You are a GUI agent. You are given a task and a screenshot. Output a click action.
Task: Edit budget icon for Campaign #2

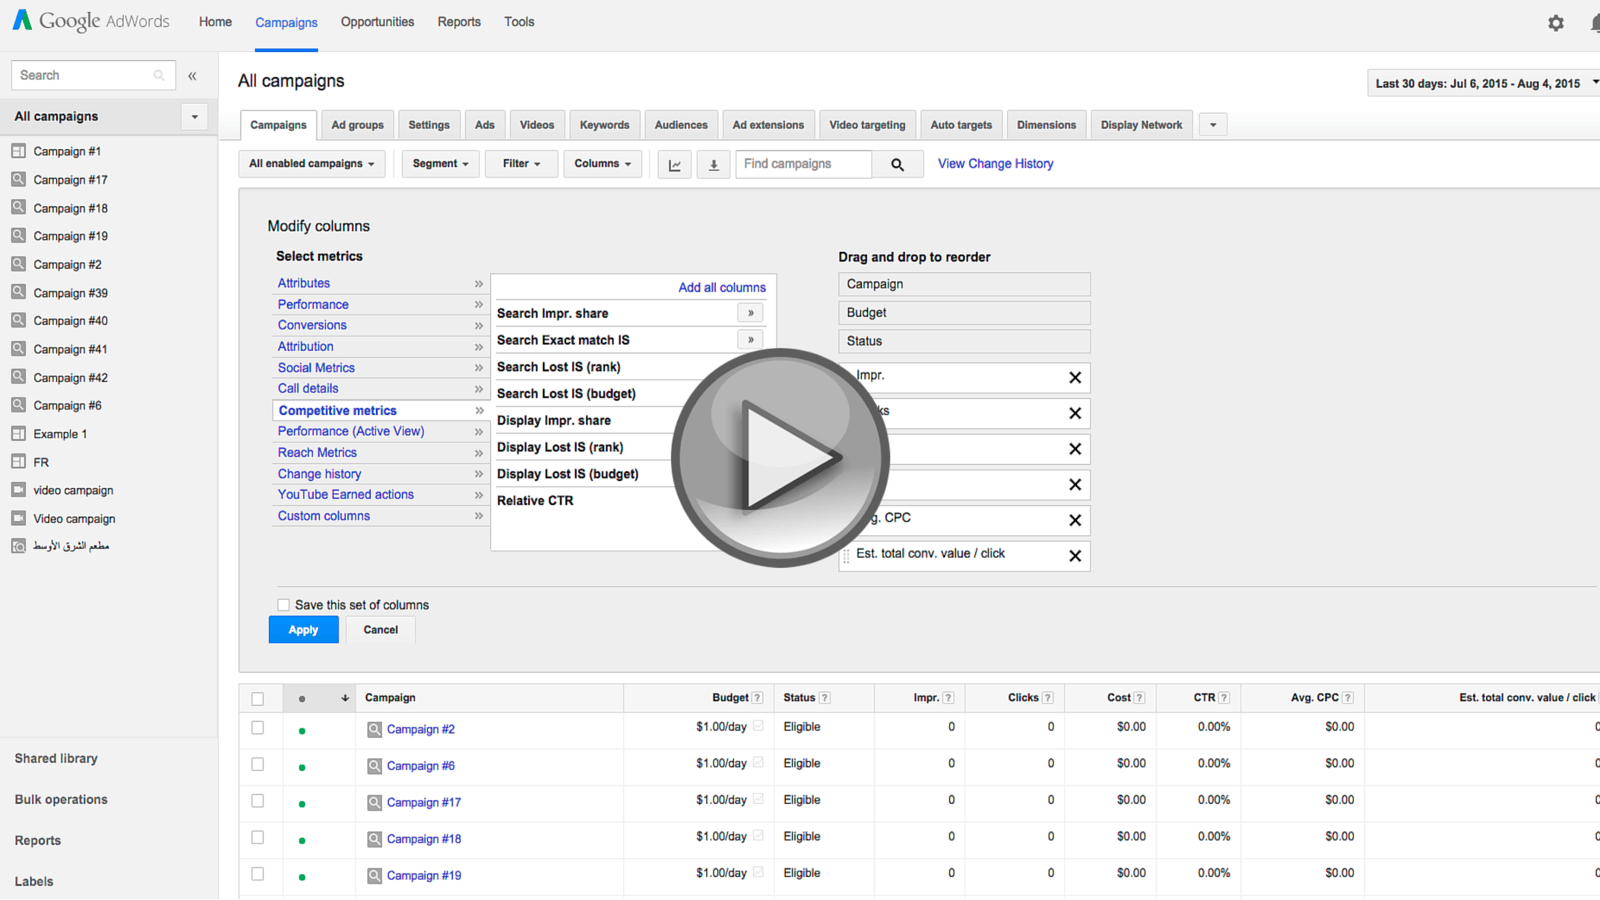coord(758,727)
